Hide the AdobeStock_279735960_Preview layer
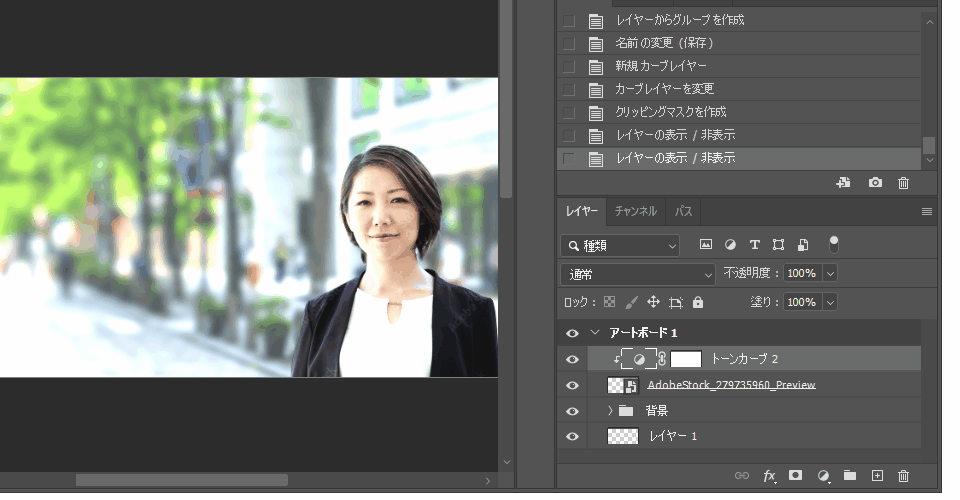The height and width of the screenshot is (500, 960). [x=572, y=385]
